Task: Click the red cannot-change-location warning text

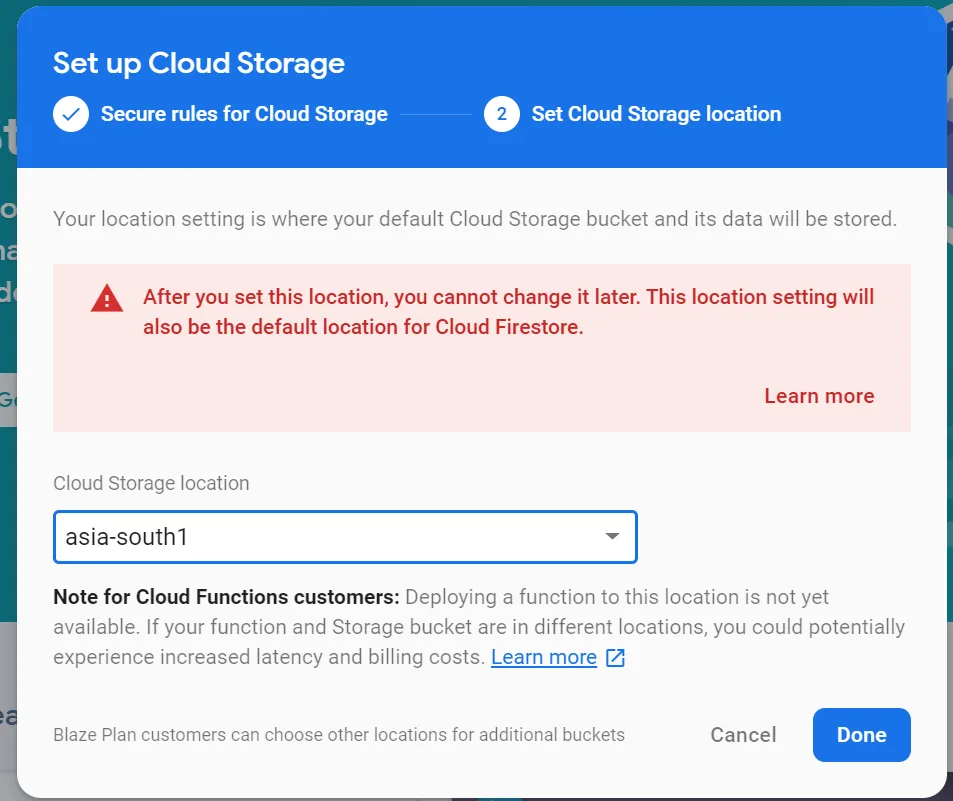Action: 508,311
